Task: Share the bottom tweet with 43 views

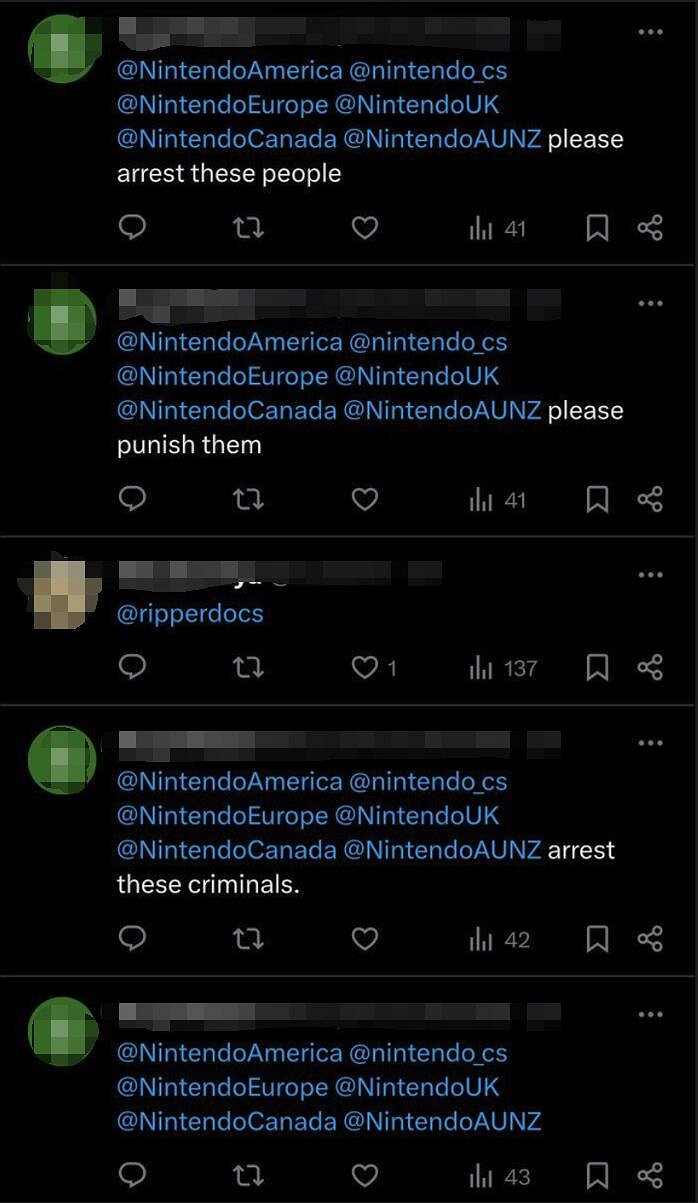Action: coord(650,1175)
